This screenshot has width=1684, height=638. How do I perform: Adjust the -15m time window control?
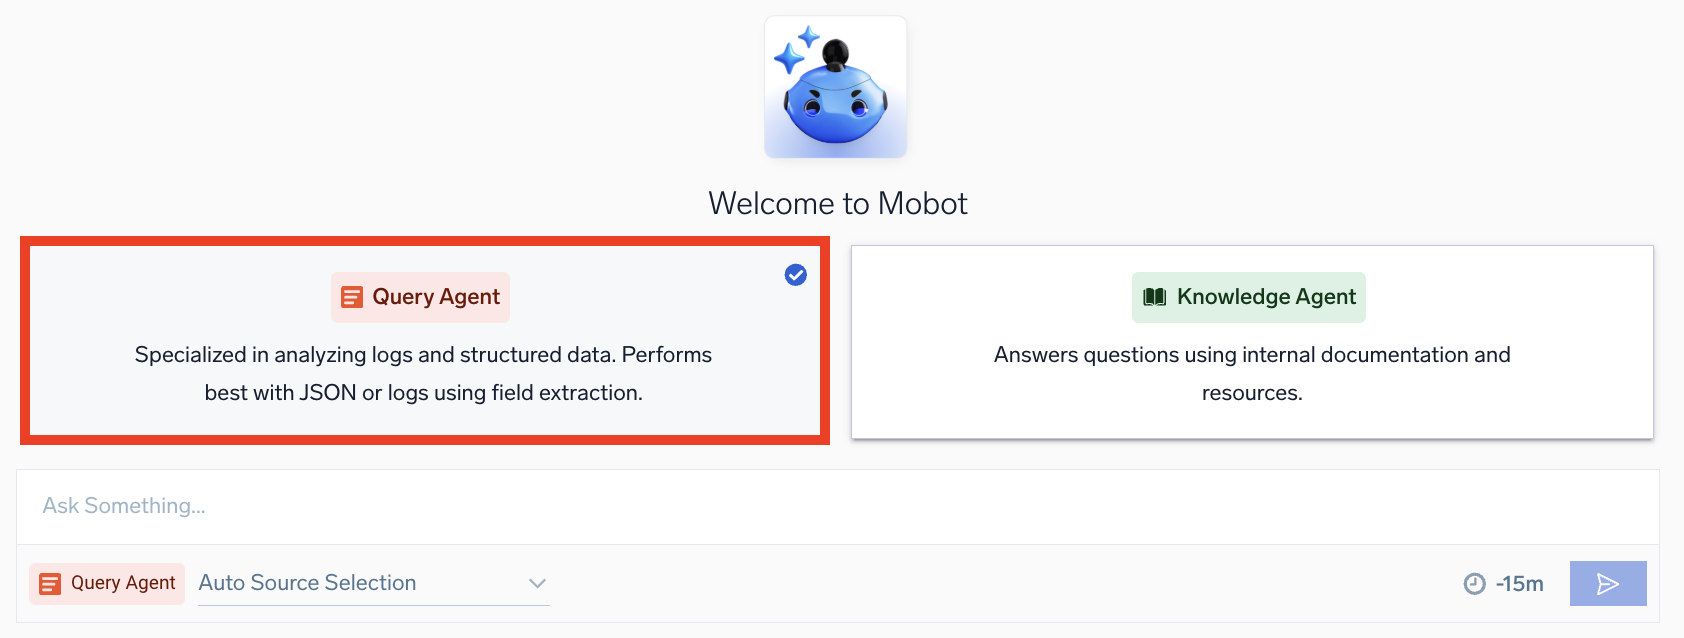point(1503,583)
